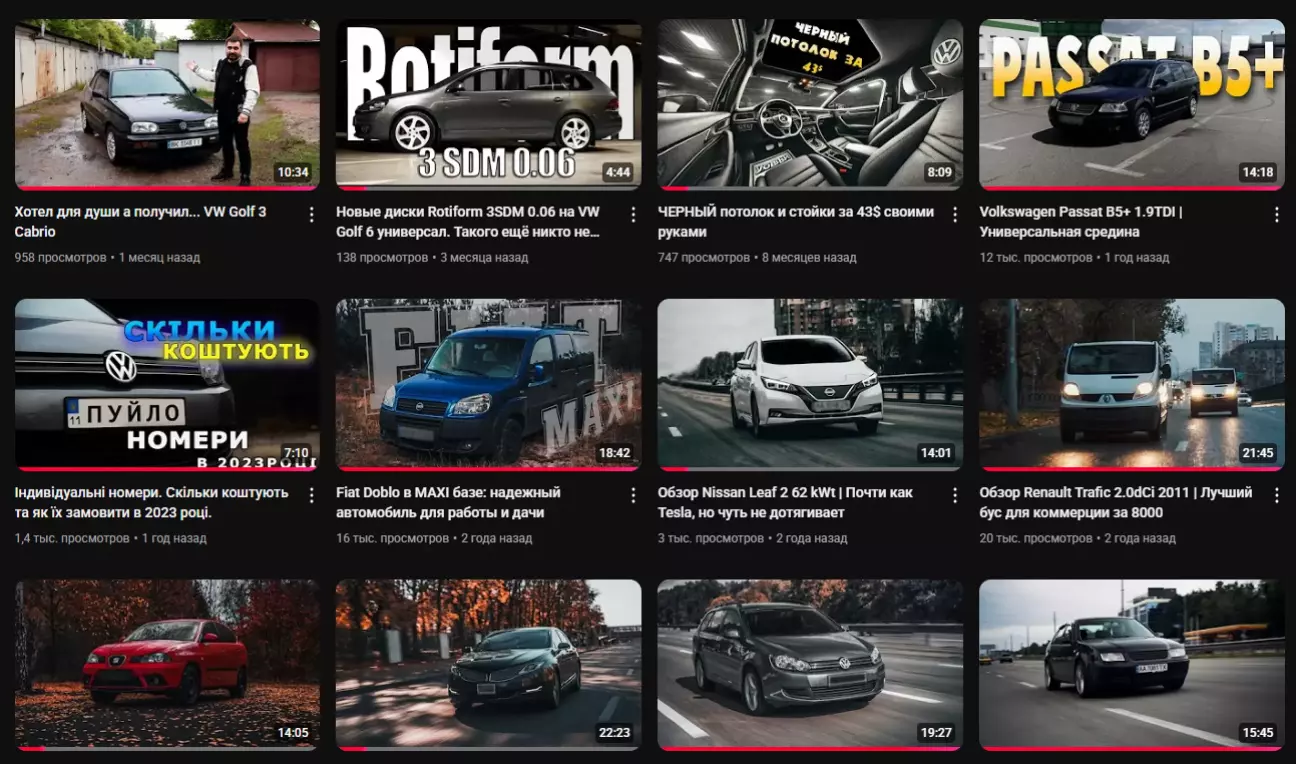Play the VW Golf 3 Cabrio thumbnail

click(167, 104)
